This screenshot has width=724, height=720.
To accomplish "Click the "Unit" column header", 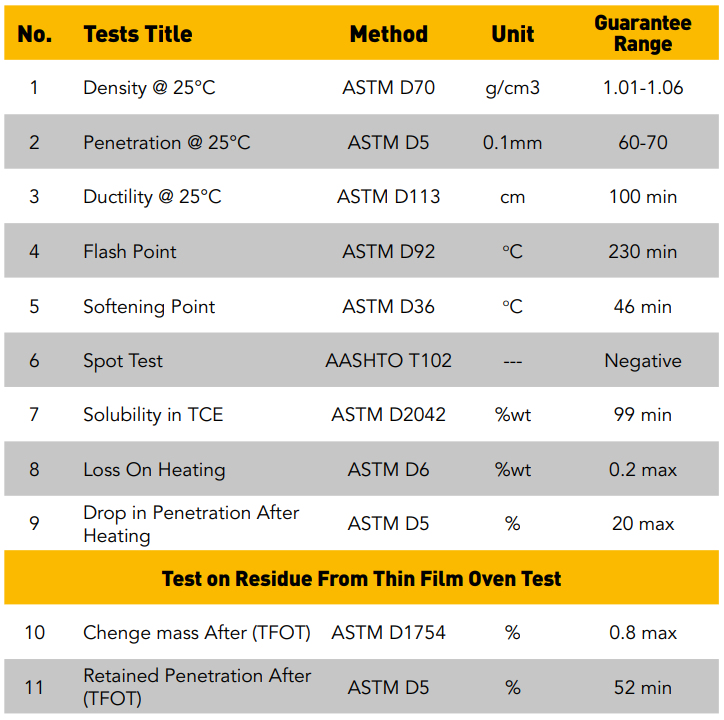I will pyautogui.click(x=512, y=34).
